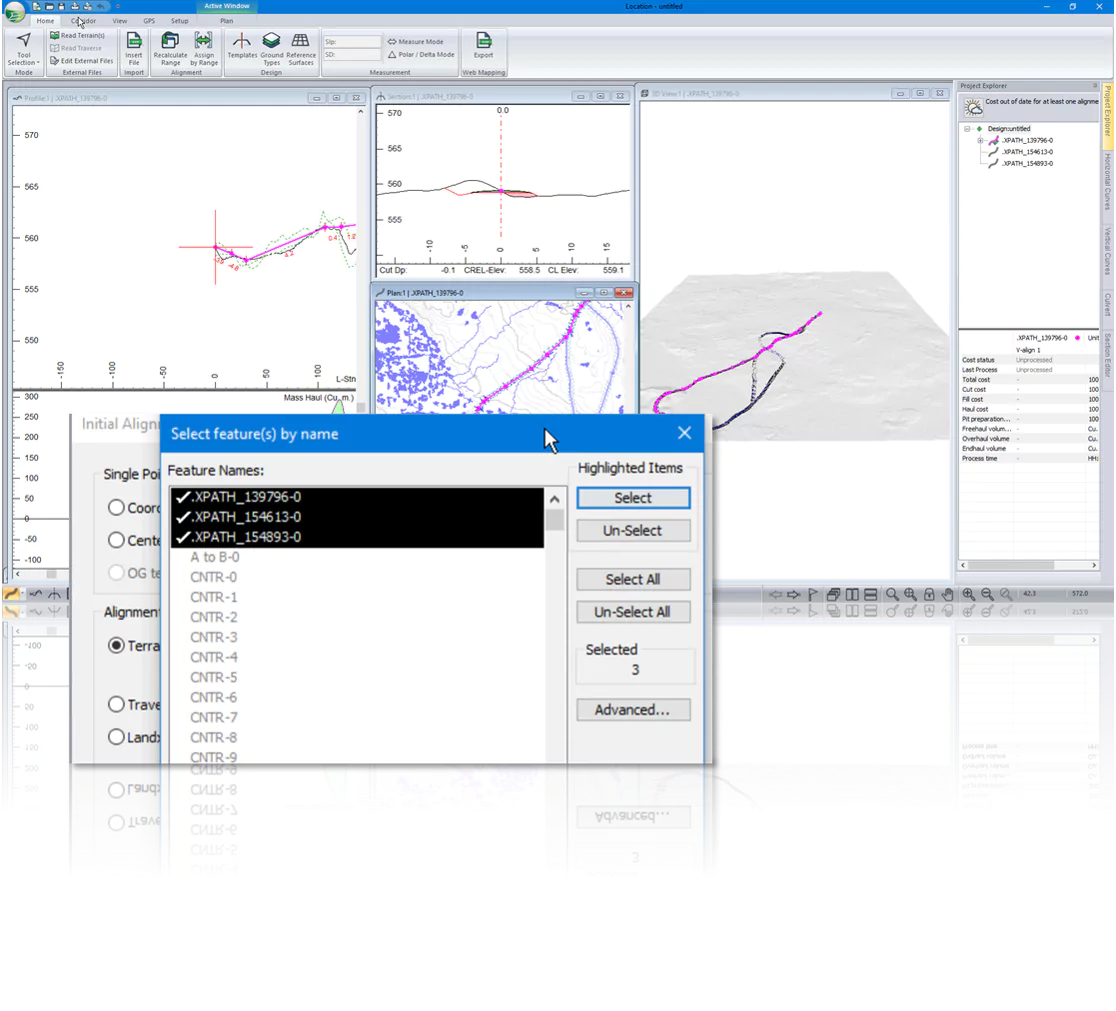
Task: Select the Coordinate single point radio button
Action: [116, 508]
